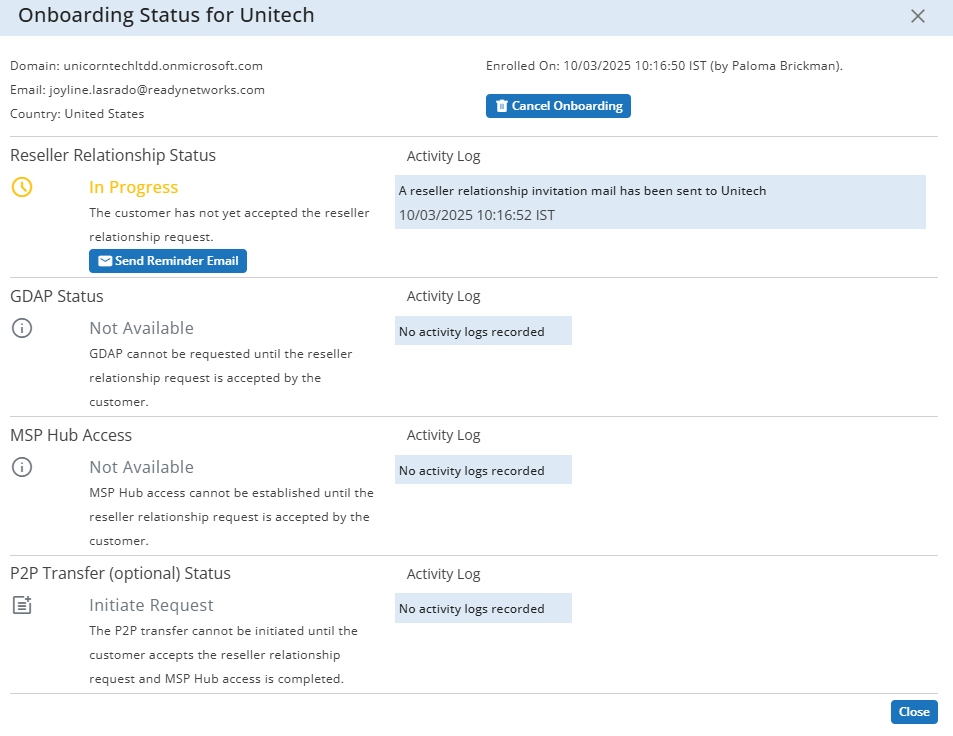Click the envelope icon in Send Reminder

tap(105, 261)
